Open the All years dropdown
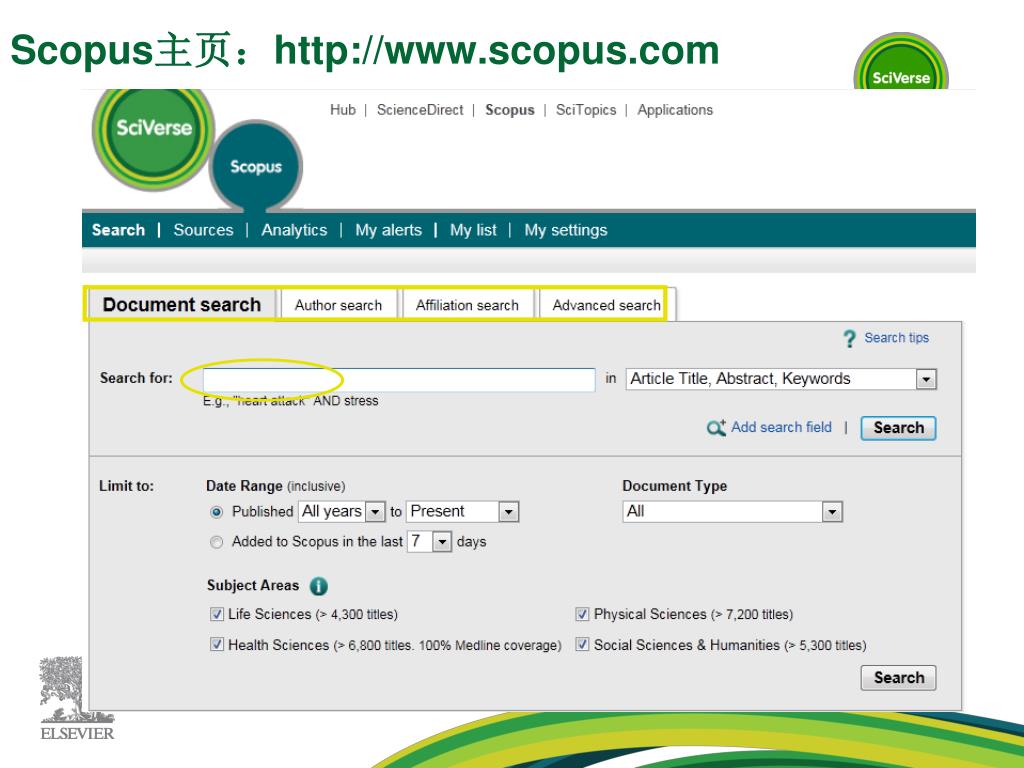 coord(341,511)
